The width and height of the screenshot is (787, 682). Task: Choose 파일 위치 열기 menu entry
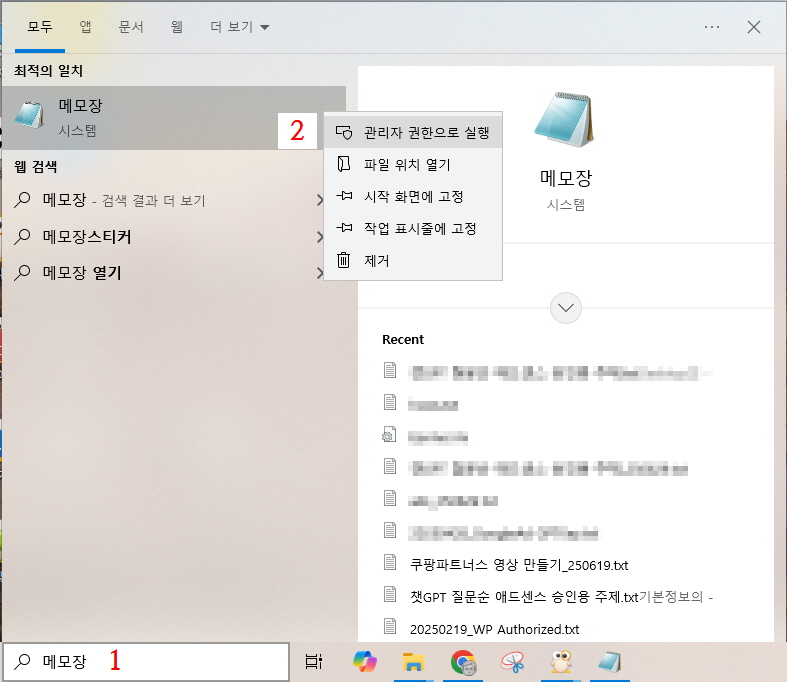tap(413, 165)
